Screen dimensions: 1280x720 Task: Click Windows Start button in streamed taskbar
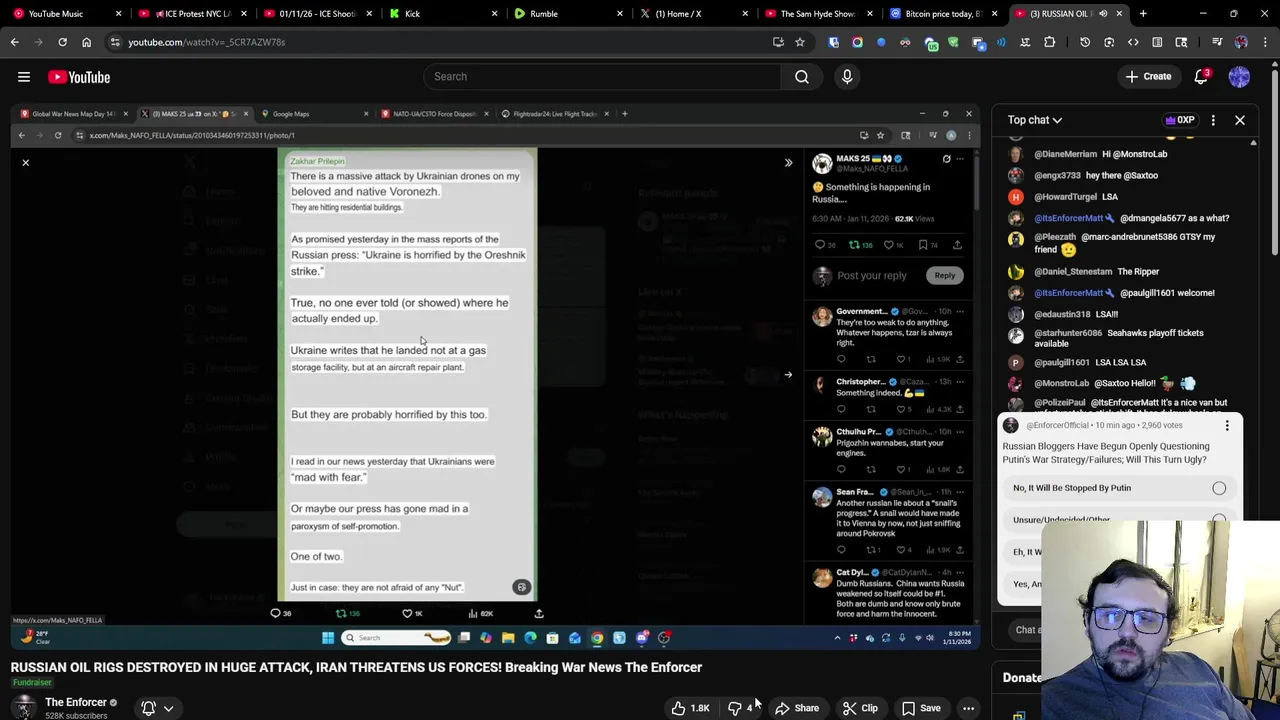[327, 638]
